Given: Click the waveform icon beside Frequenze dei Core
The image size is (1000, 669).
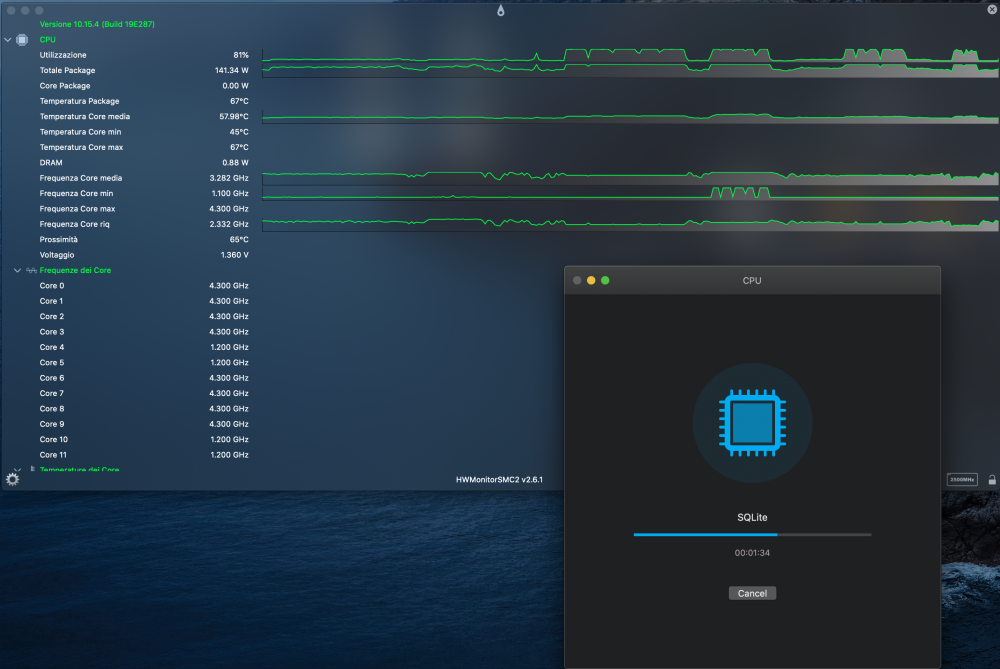Looking at the screenshot, I should [31, 270].
